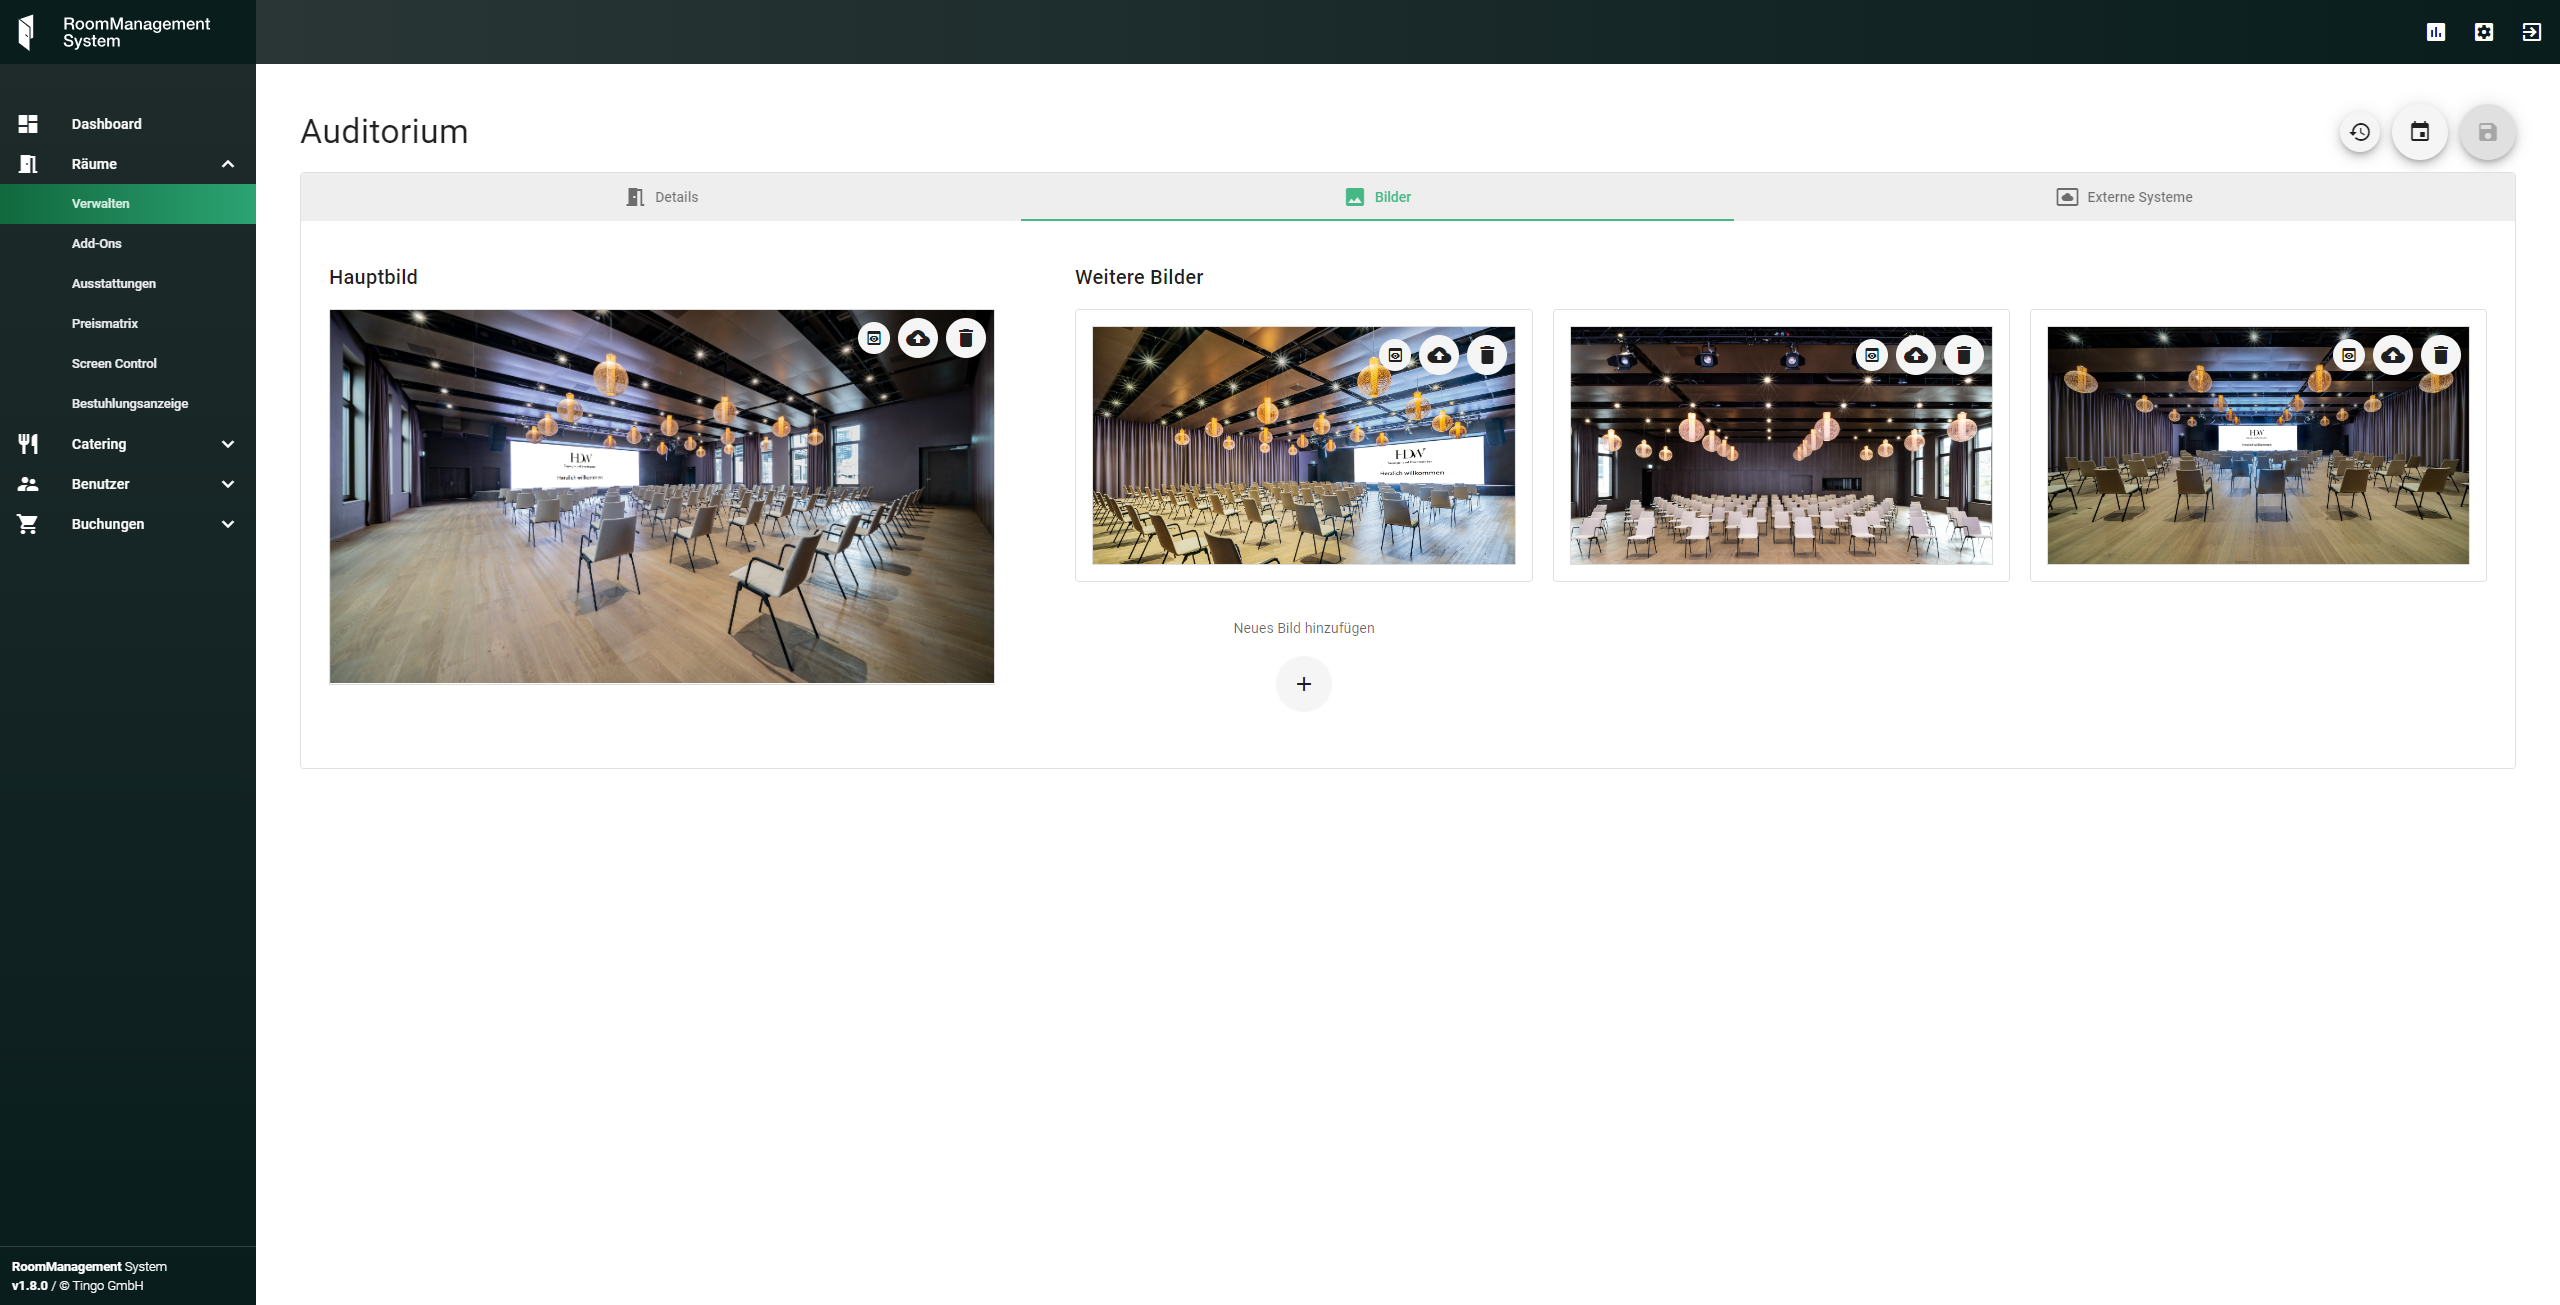Viewport: 2560px width, 1305px height.
Task: Click the save disk button
Action: [2487, 132]
